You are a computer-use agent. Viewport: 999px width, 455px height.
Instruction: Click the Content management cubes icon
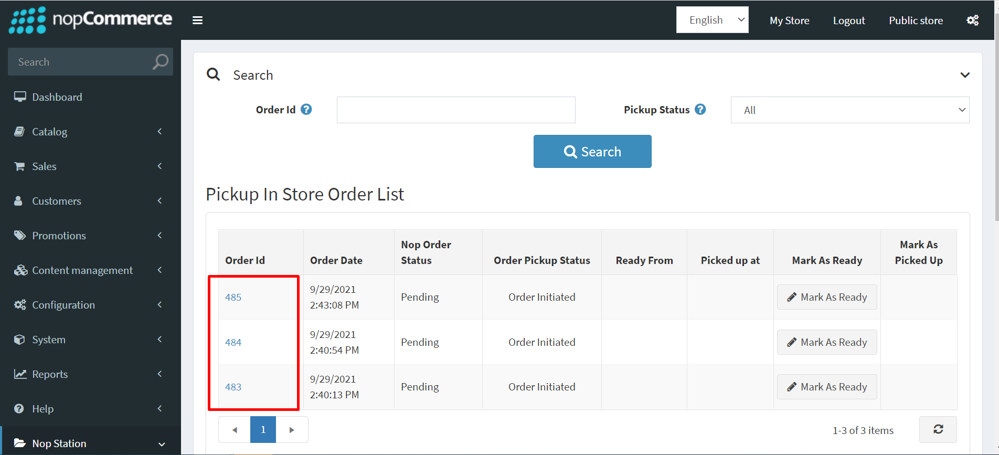[20, 270]
